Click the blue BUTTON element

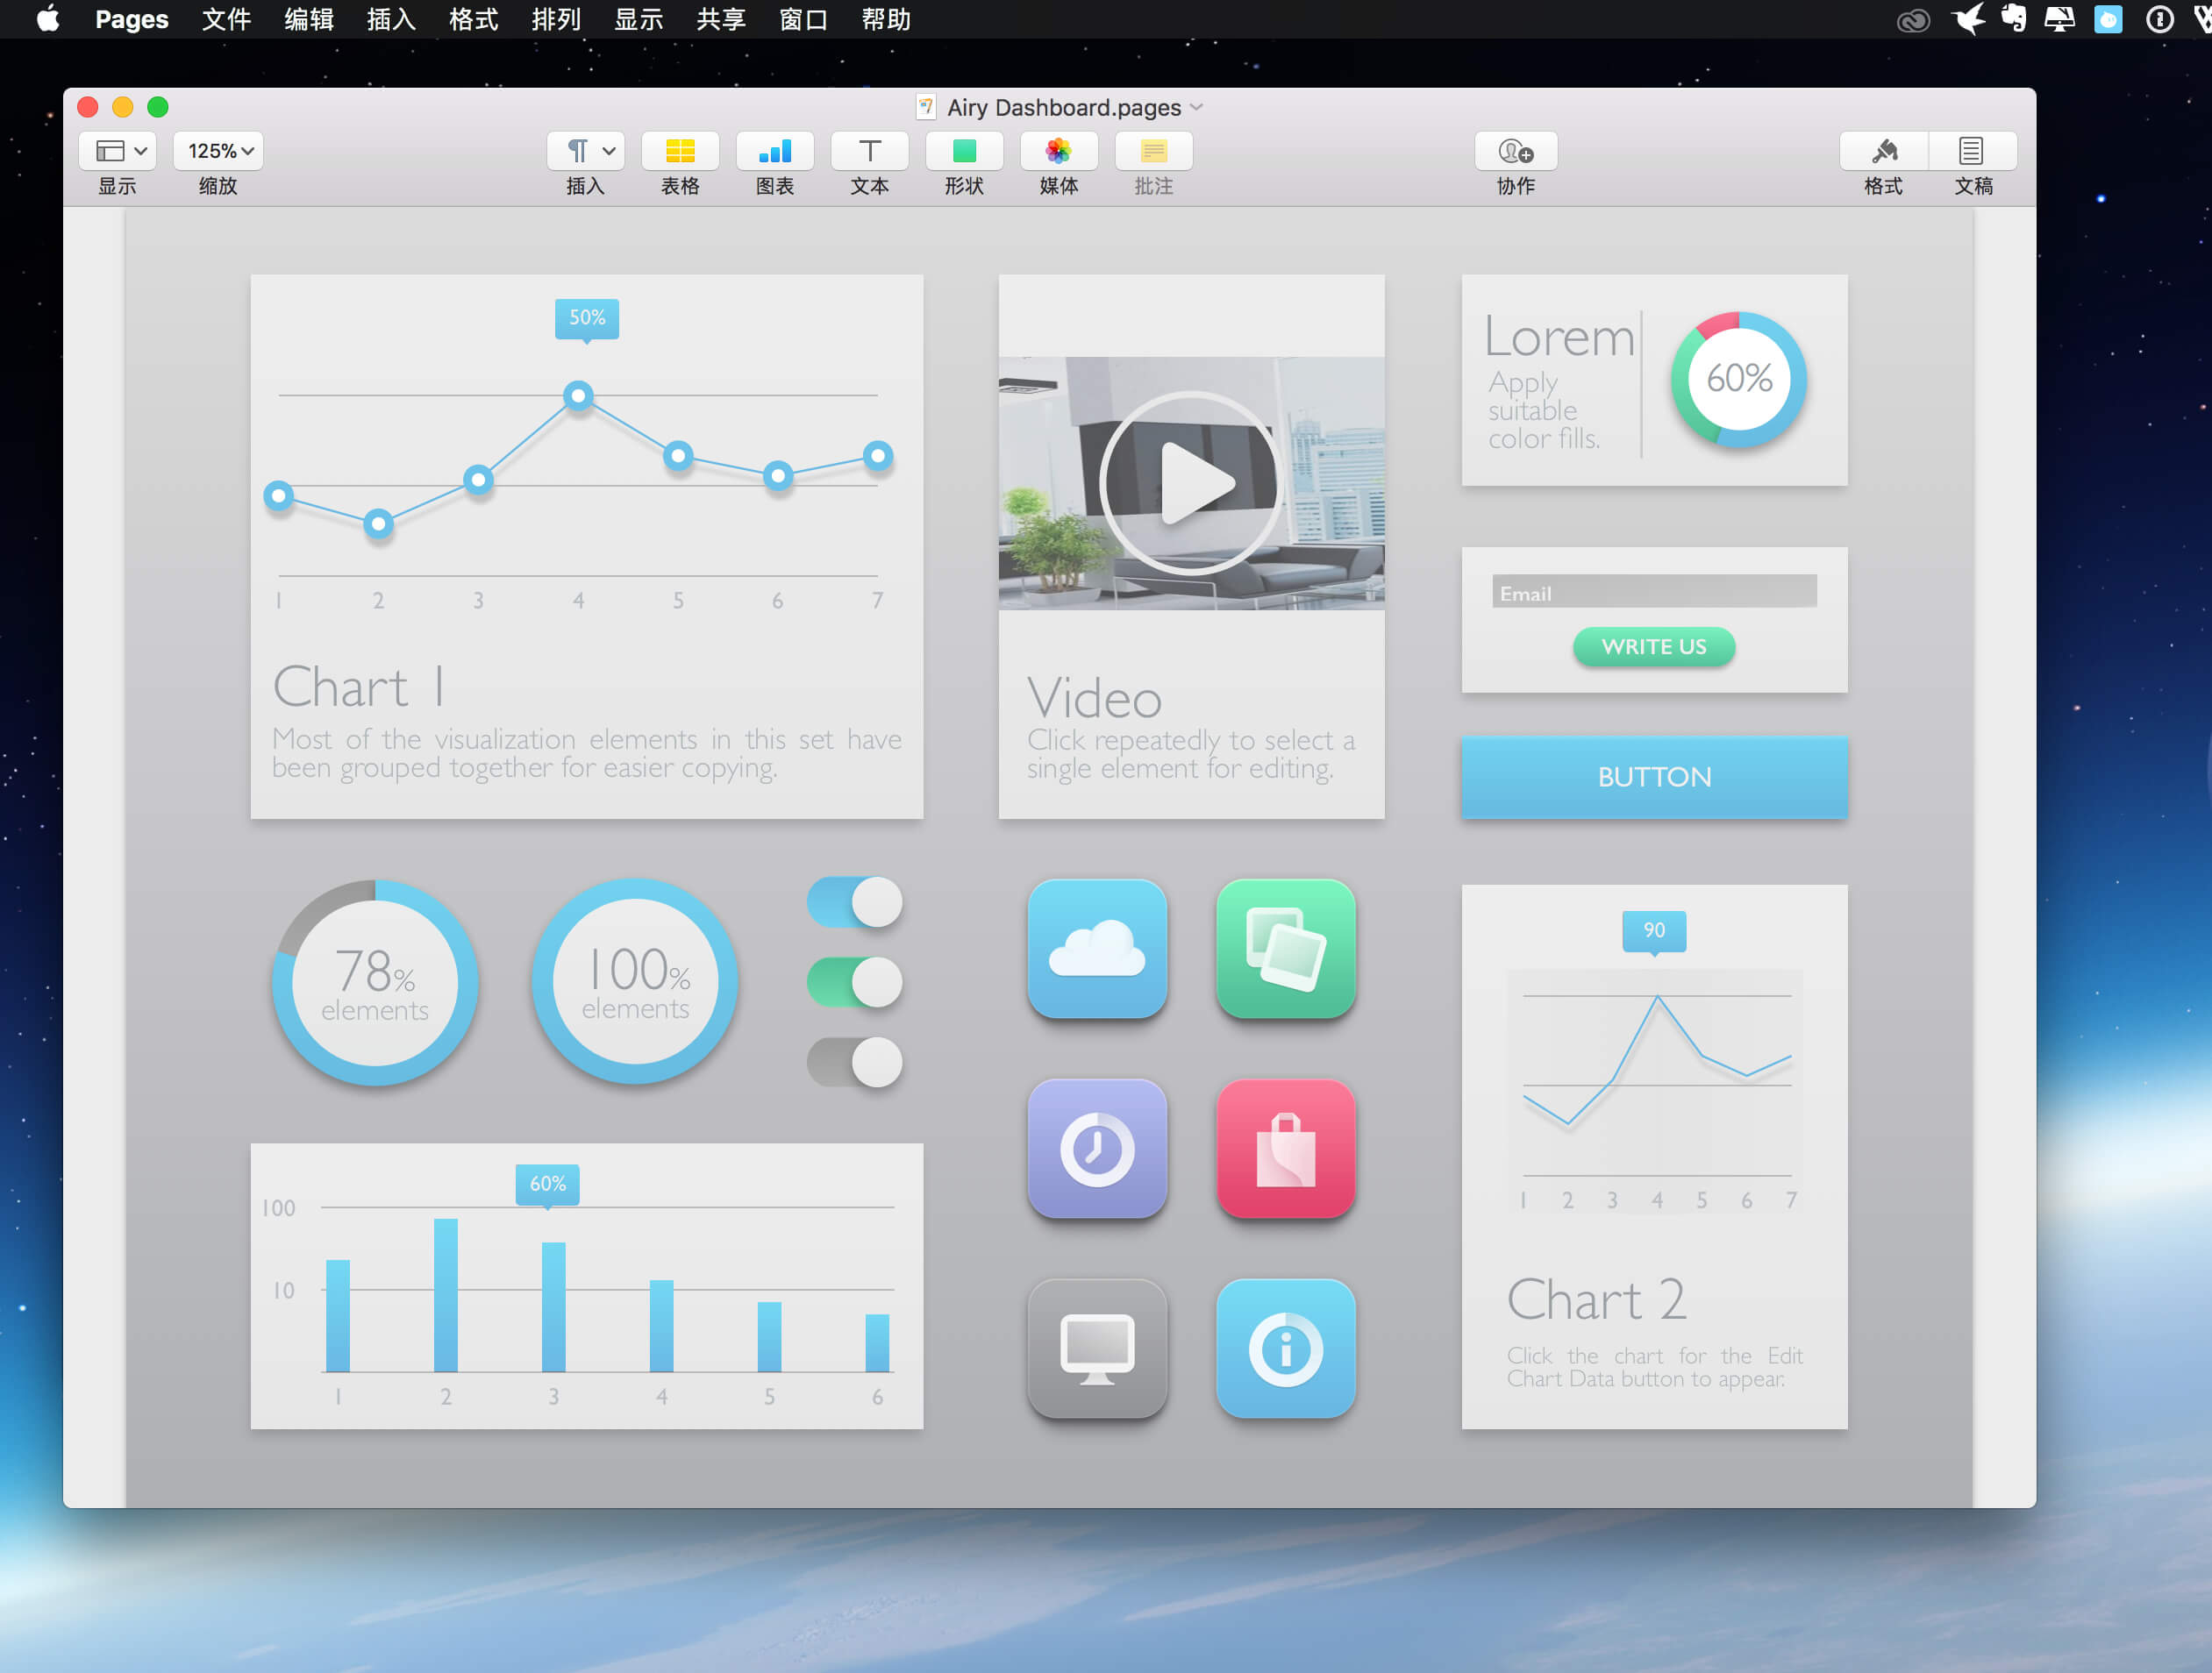1654,777
